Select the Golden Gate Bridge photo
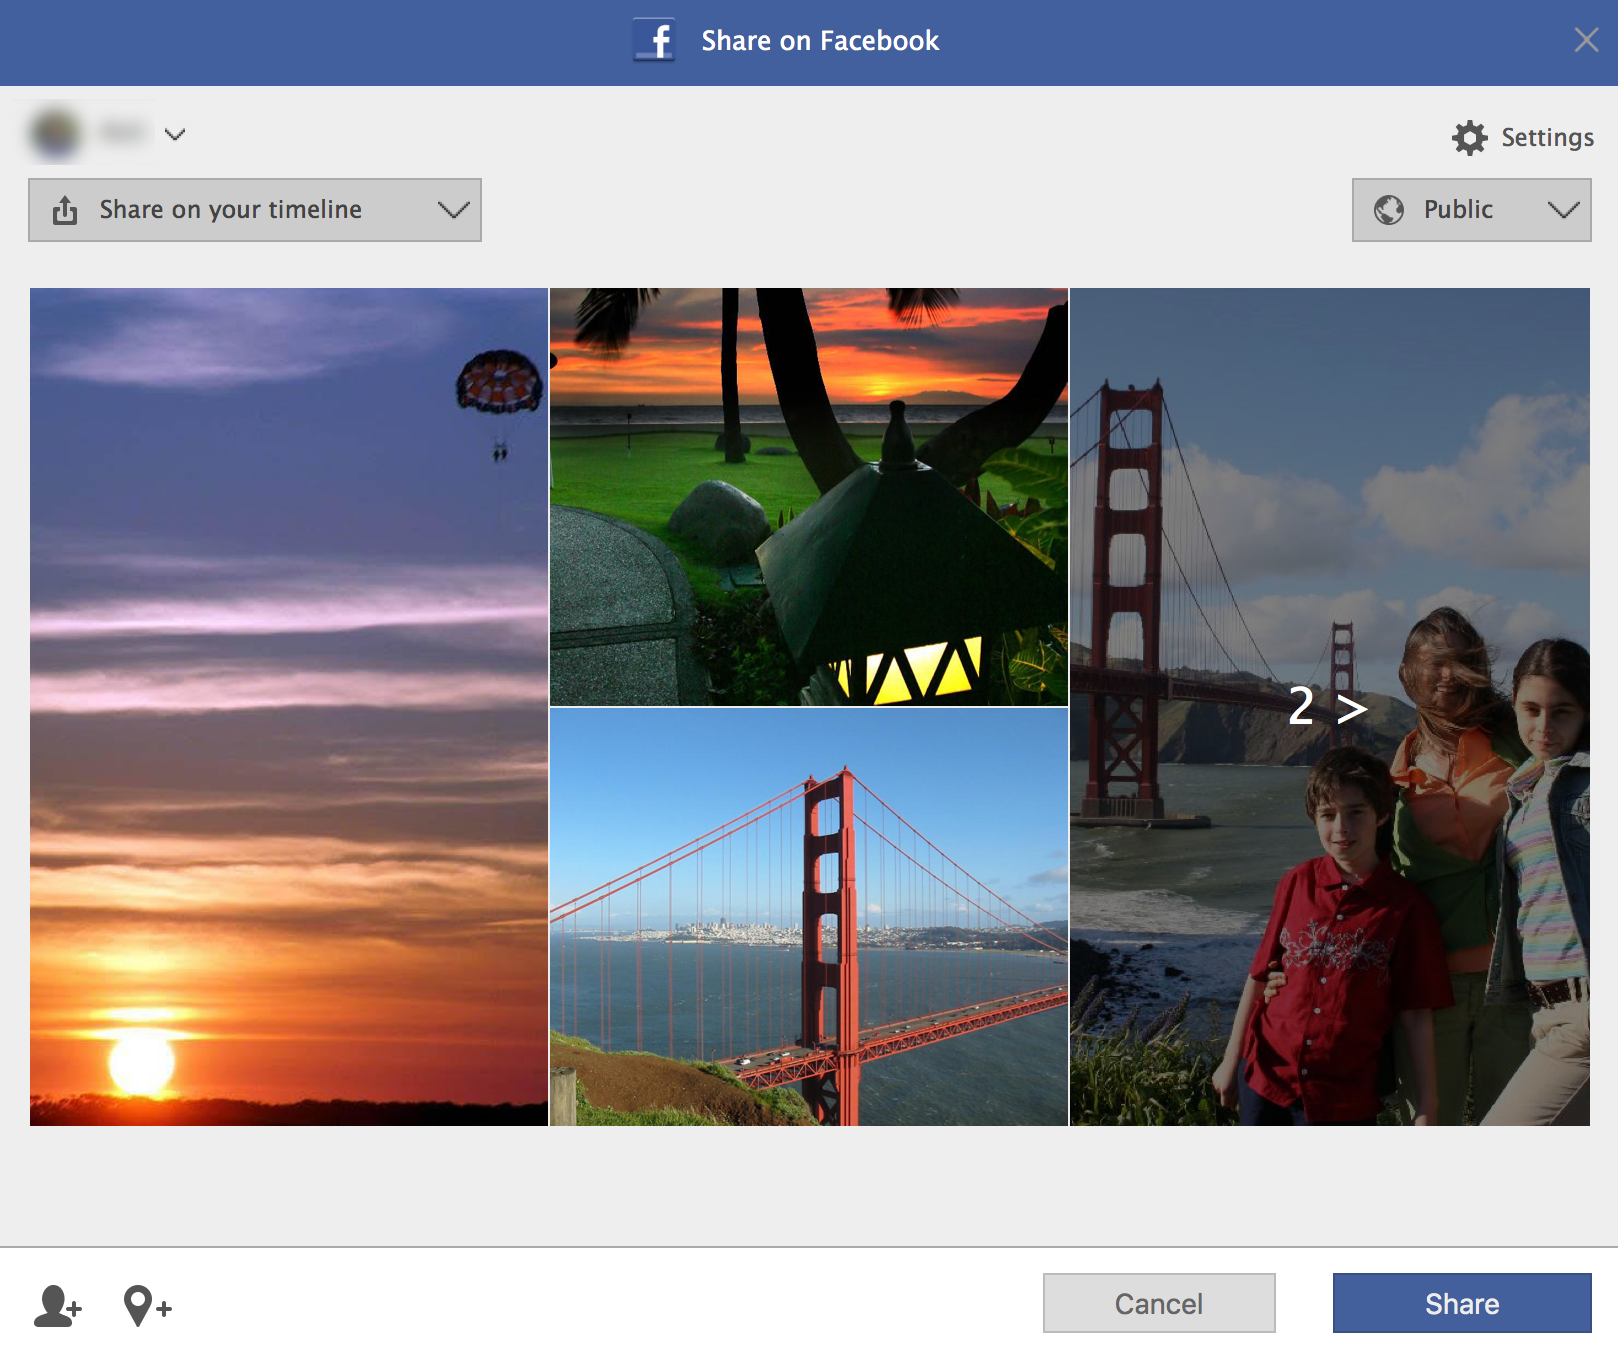Viewport: 1618px width, 1346px height. pyautogui.click(x=809, y=915)
